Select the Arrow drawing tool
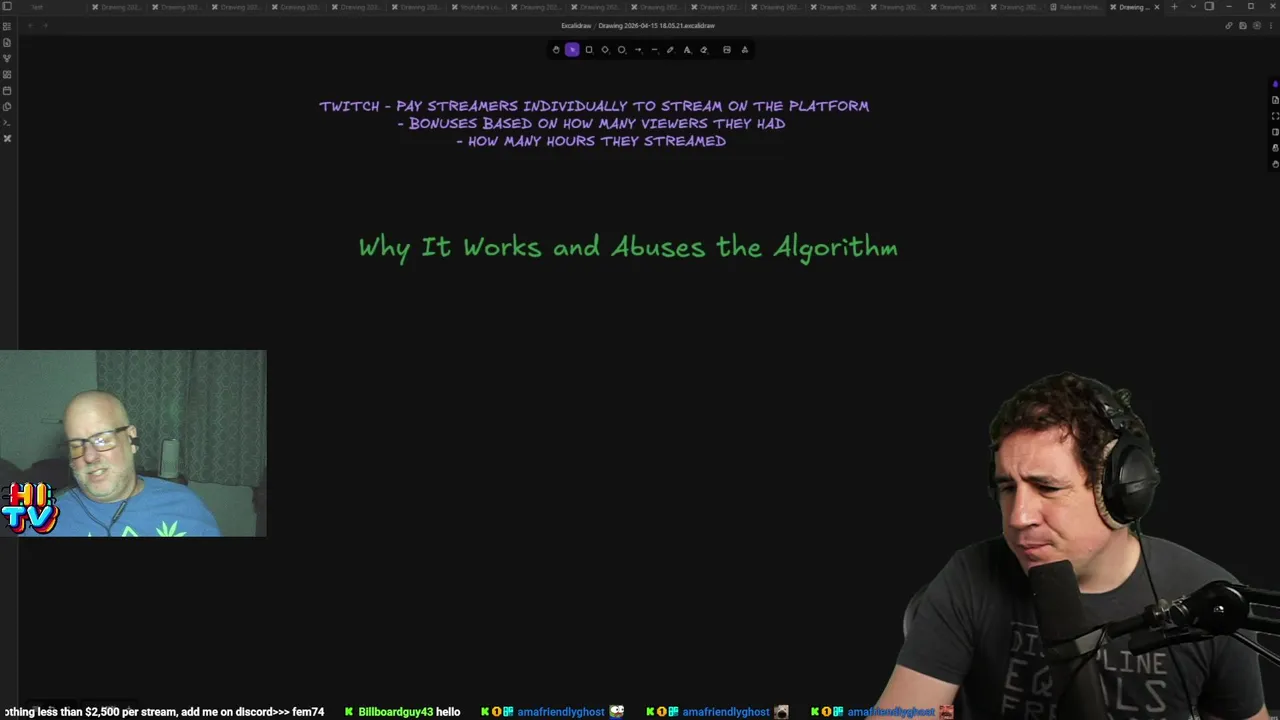 pyautogui.click(x=638, y=50)
